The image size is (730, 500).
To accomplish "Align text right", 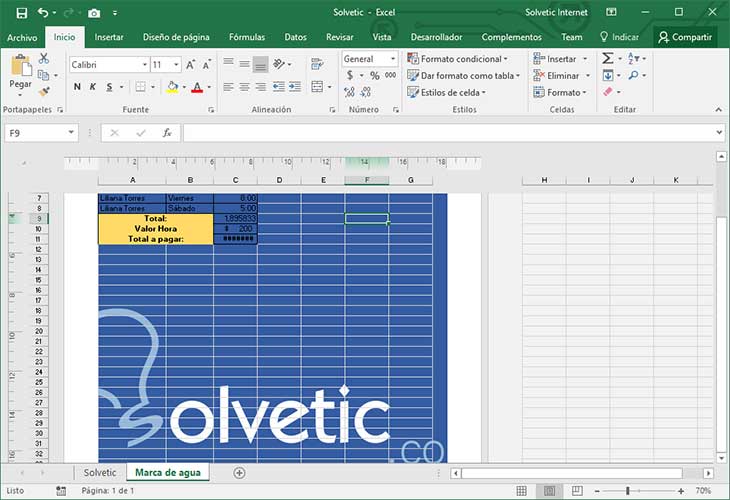I will 261,87.
